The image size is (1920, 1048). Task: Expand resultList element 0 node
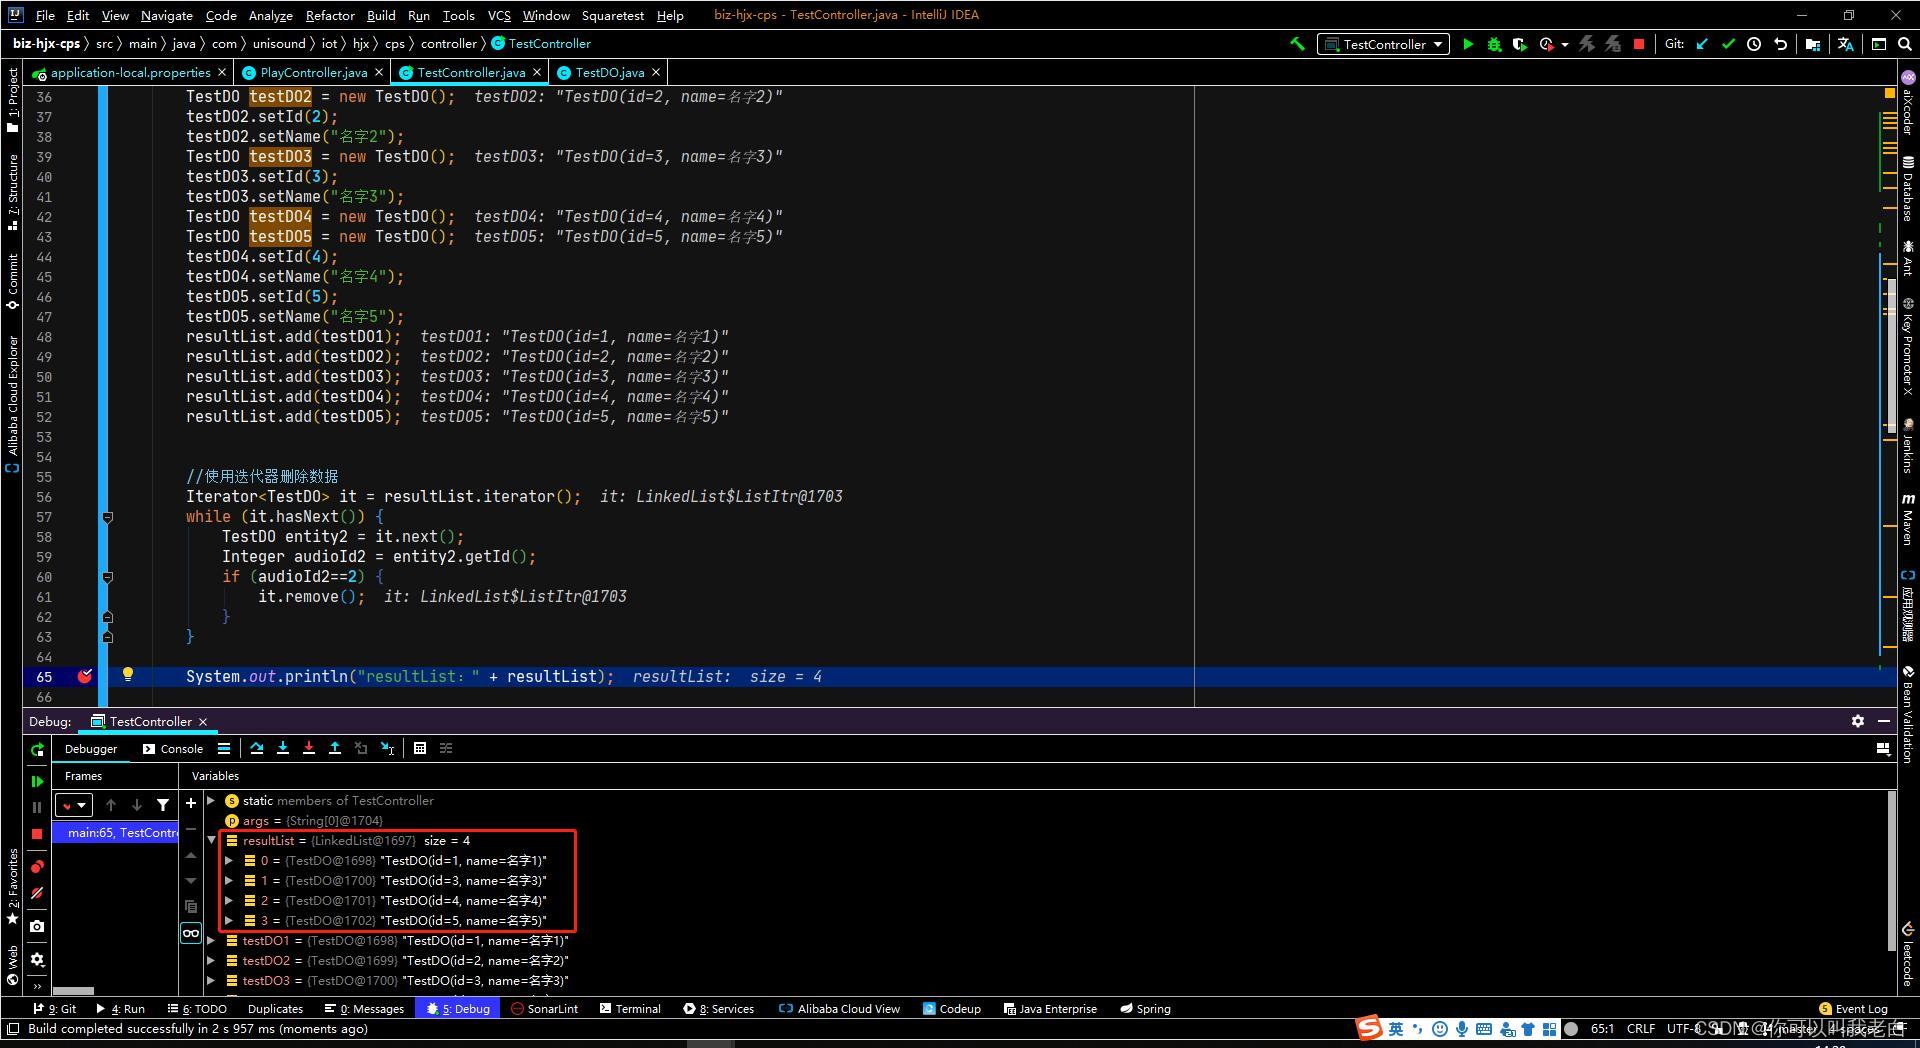(x=229, y=861)
